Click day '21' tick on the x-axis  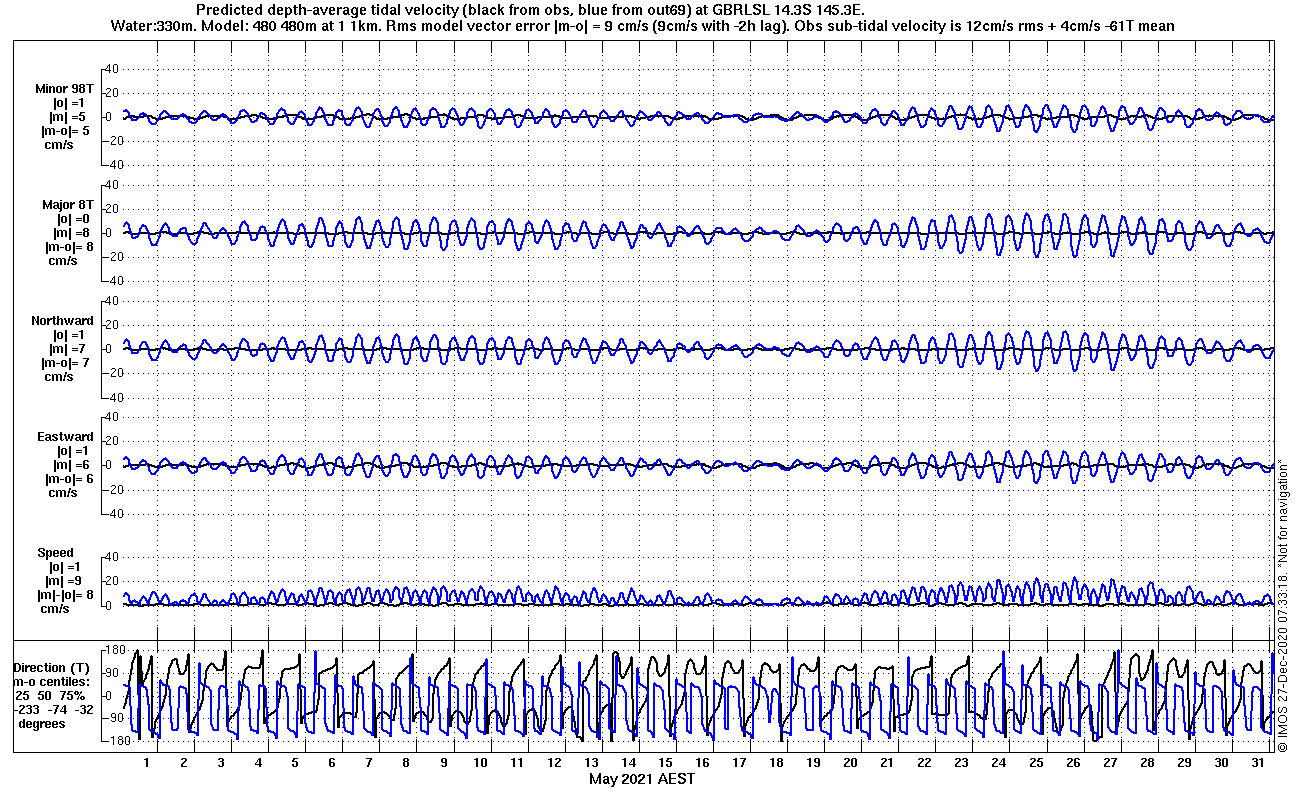887,762
